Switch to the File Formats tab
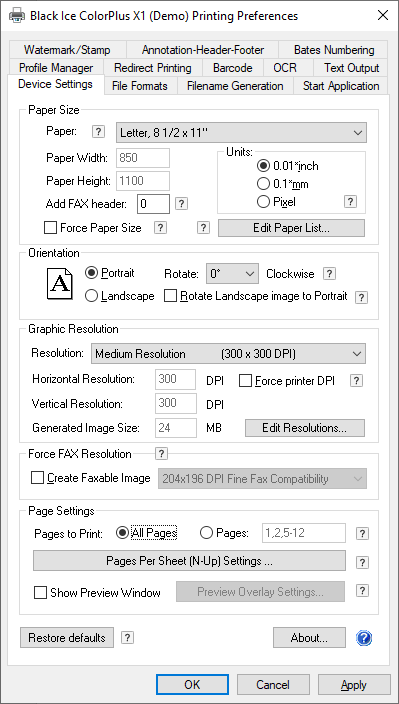Image resolution: width=399 pixels, height=704 pixels. 140,86
